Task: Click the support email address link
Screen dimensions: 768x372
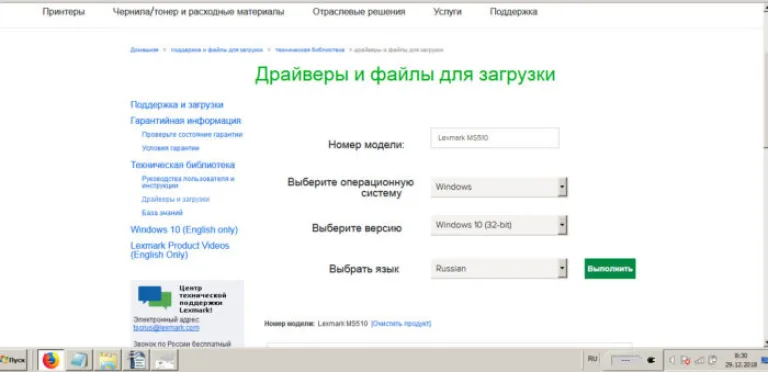Action: pyautogui.click(x=167, y=328)
